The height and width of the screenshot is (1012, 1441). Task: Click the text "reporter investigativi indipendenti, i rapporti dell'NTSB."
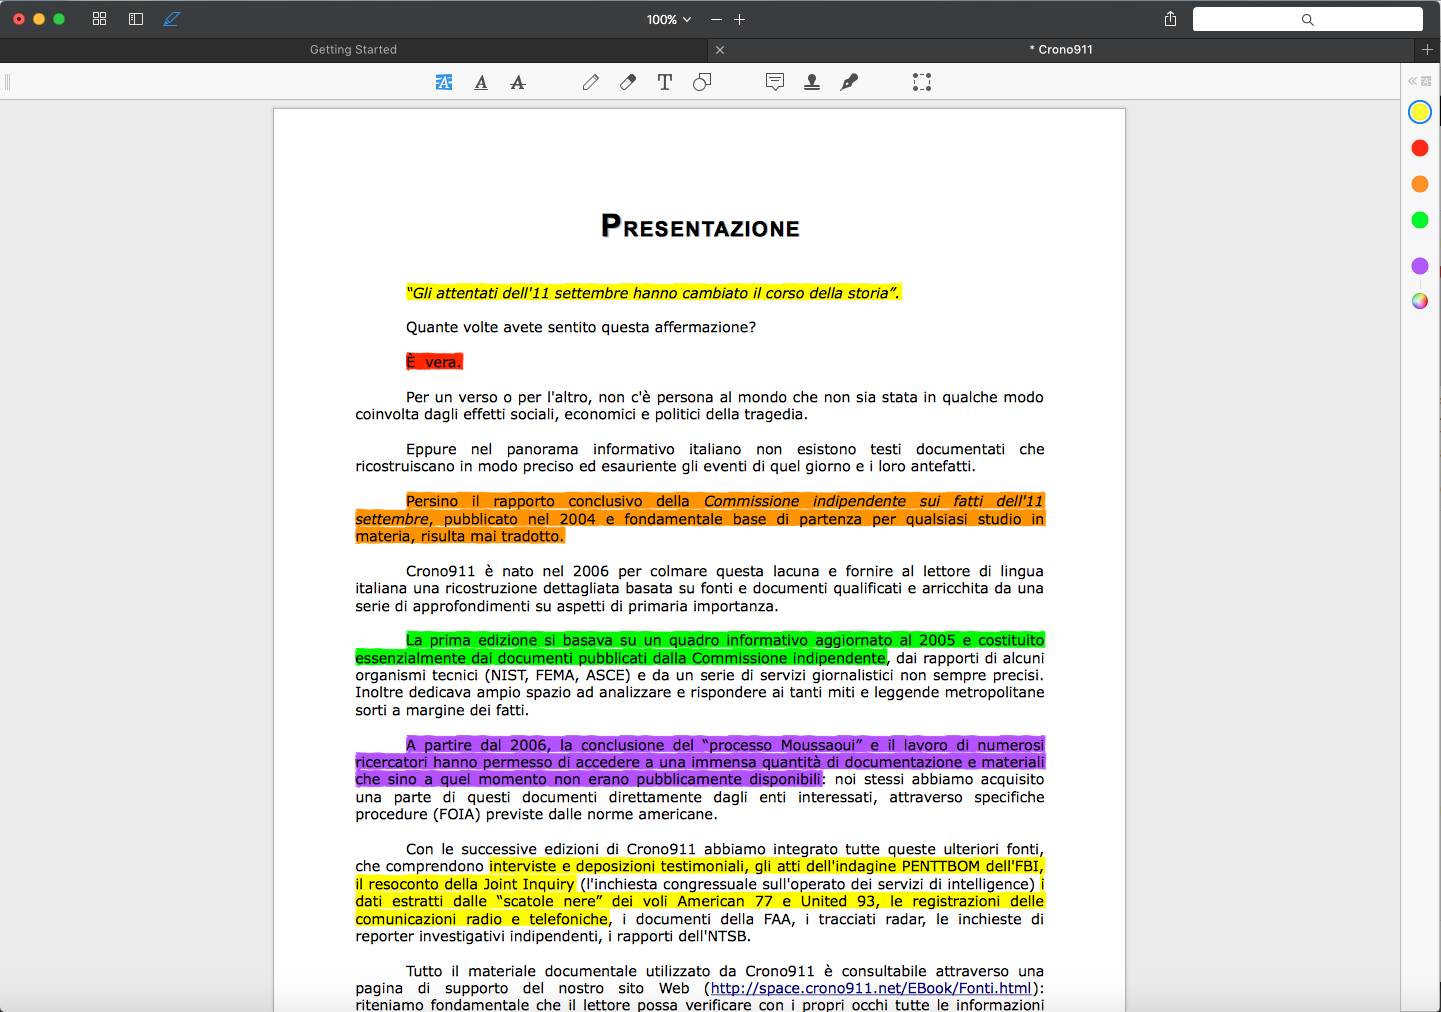coord(553,936)
